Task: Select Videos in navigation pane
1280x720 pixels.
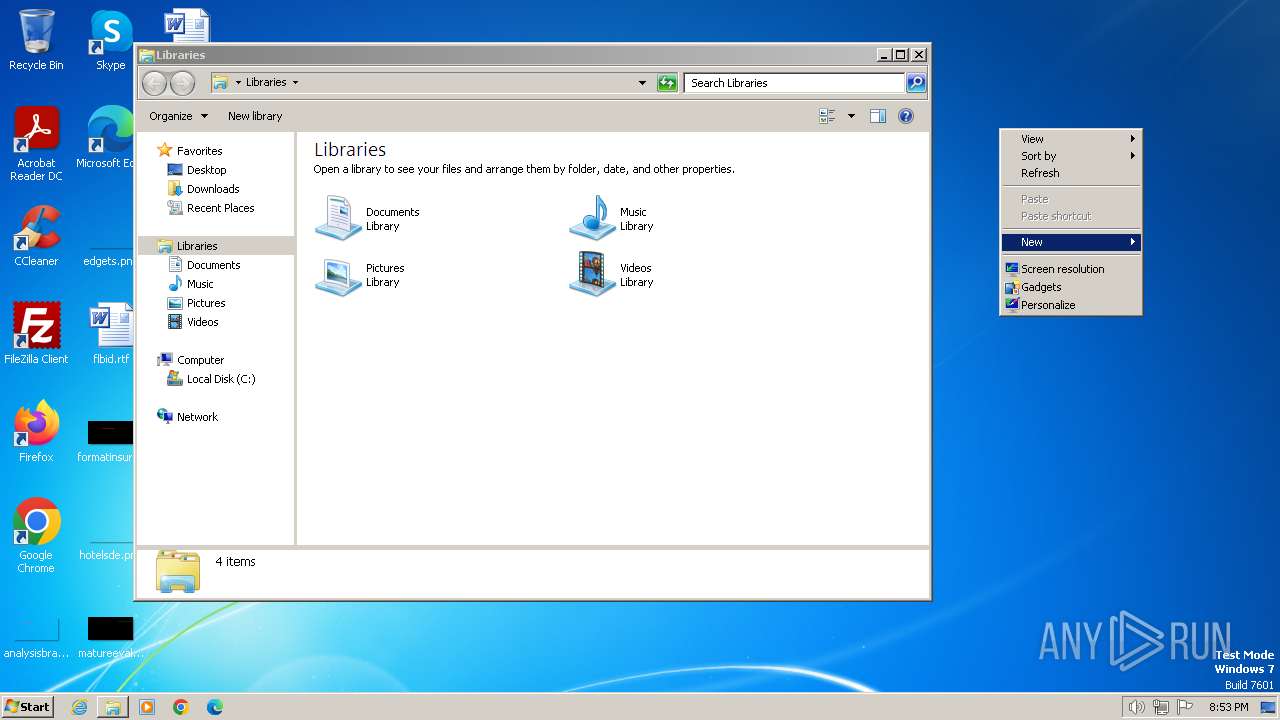Action: pos(202,322)
